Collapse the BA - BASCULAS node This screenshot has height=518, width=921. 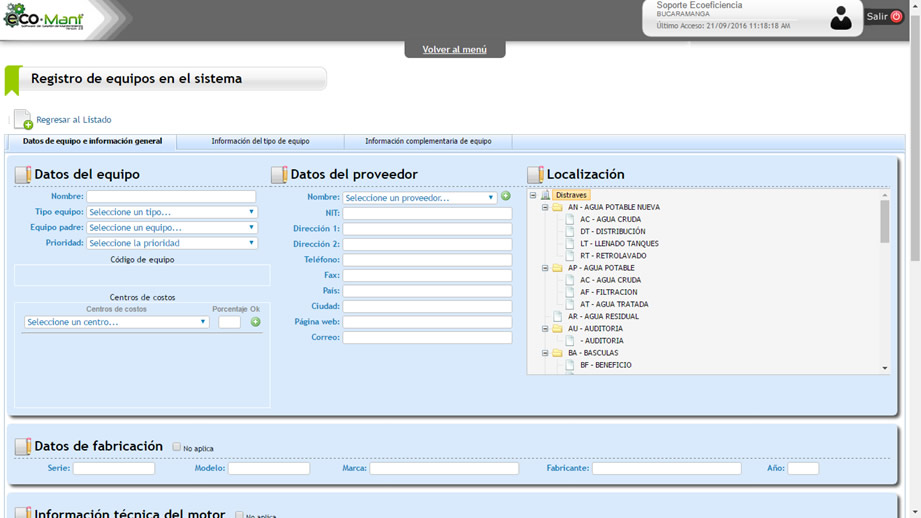545,353
